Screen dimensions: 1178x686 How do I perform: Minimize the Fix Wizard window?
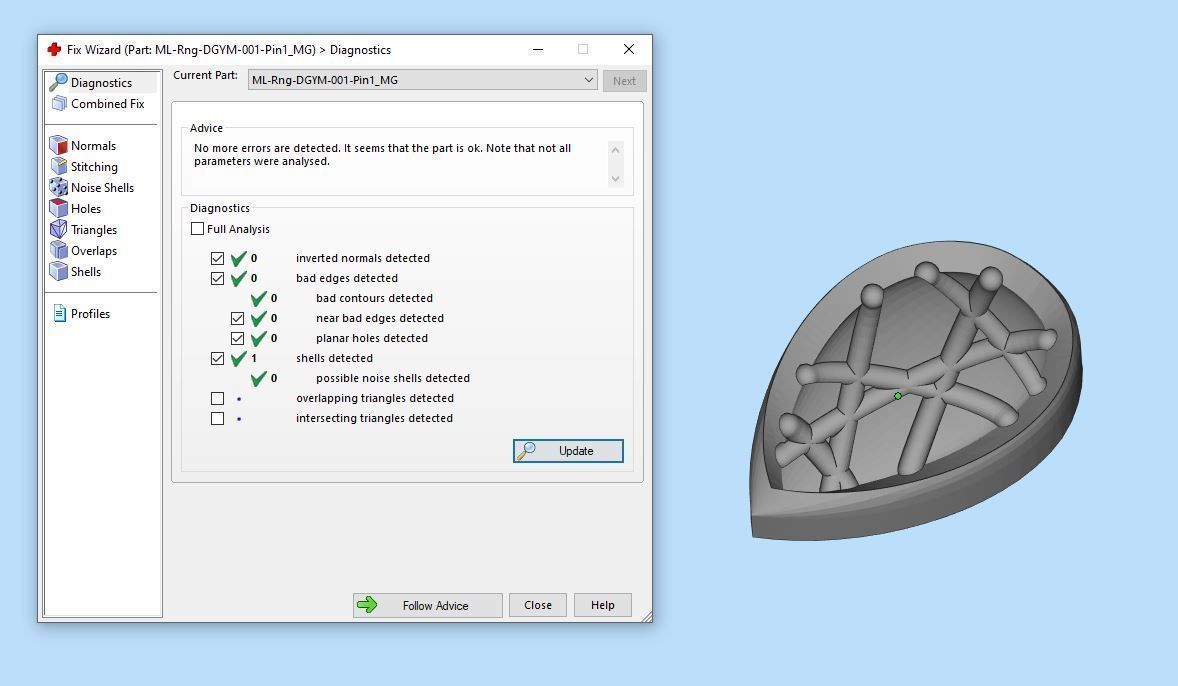pyautogui.click(x=538, y=50)
